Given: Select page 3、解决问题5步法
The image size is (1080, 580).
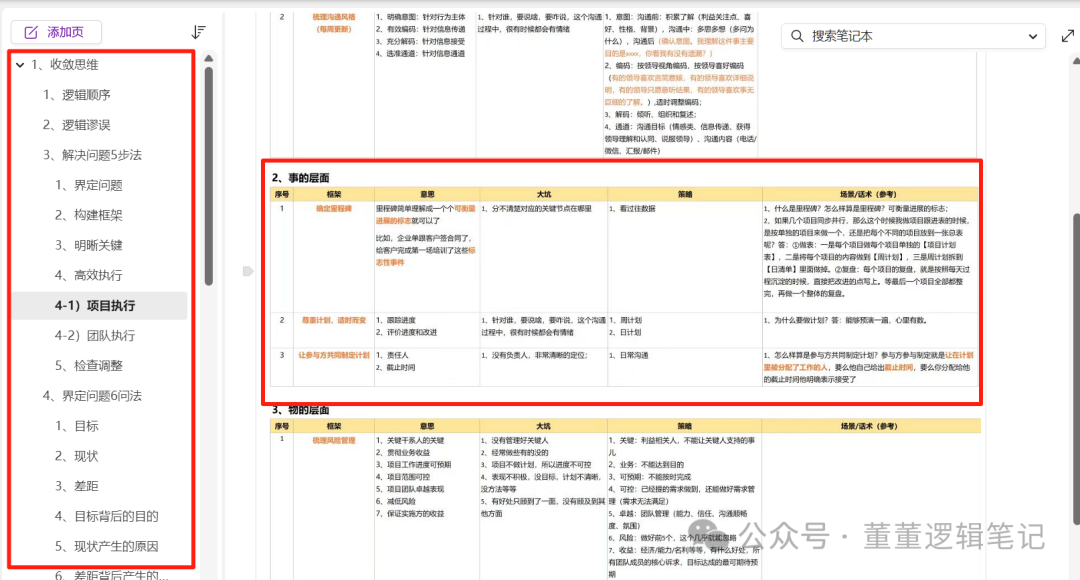Looking at the screenshot, I should [x=92, y=155].
